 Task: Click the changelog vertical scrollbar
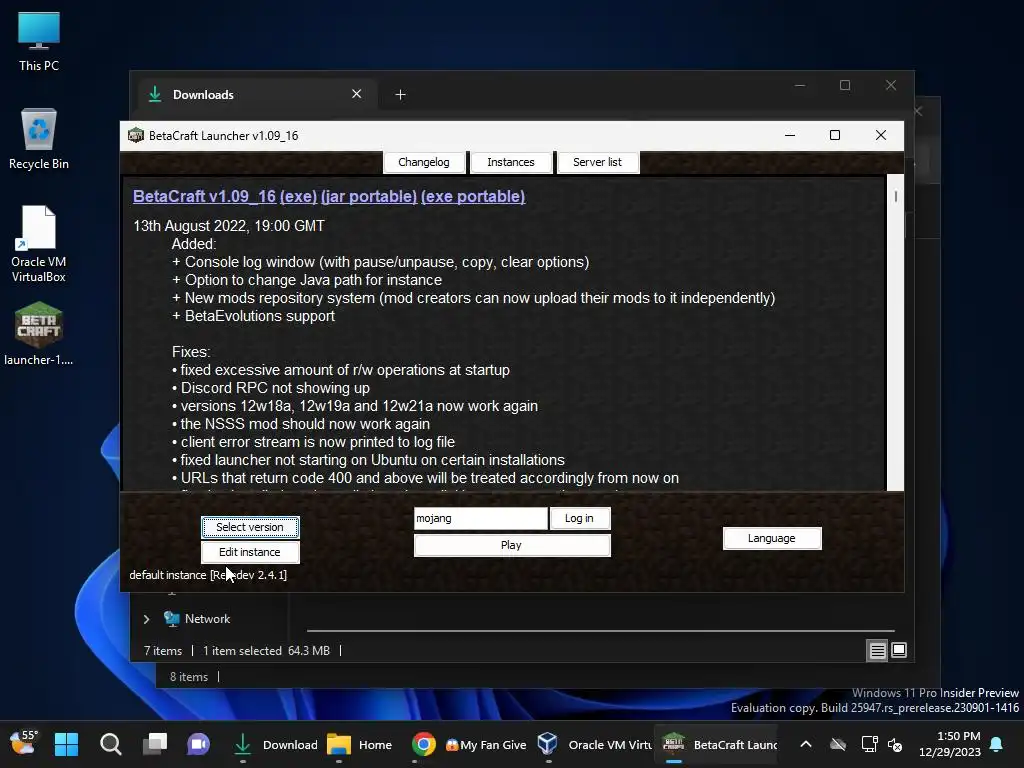pos(895,332)
